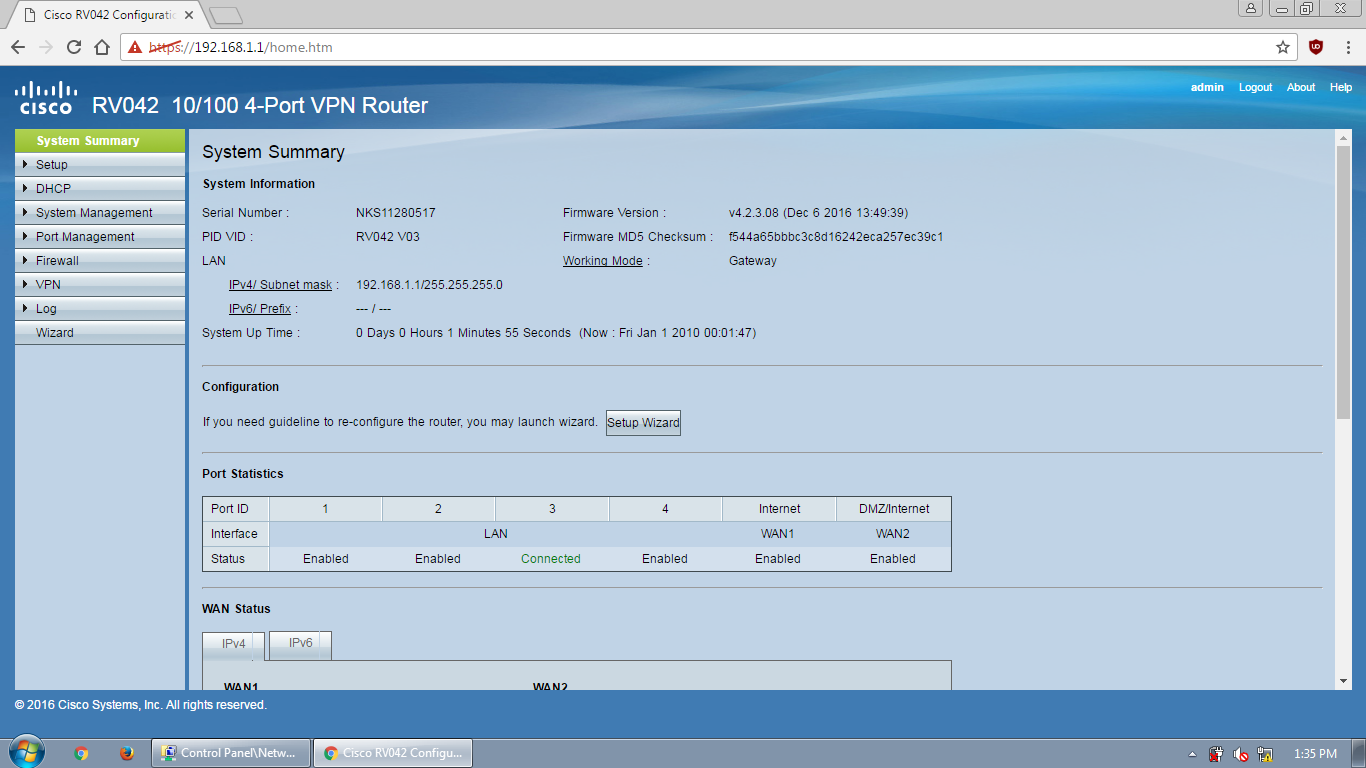The width and height of the screenshot is (1366, 768).
Task: Click the serial number NKS11280517
Action: pos(396,213)
